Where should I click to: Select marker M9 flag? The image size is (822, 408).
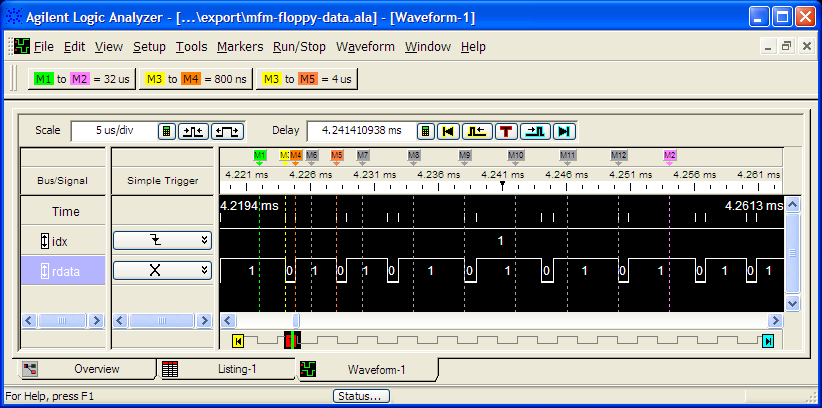(464, 156)
